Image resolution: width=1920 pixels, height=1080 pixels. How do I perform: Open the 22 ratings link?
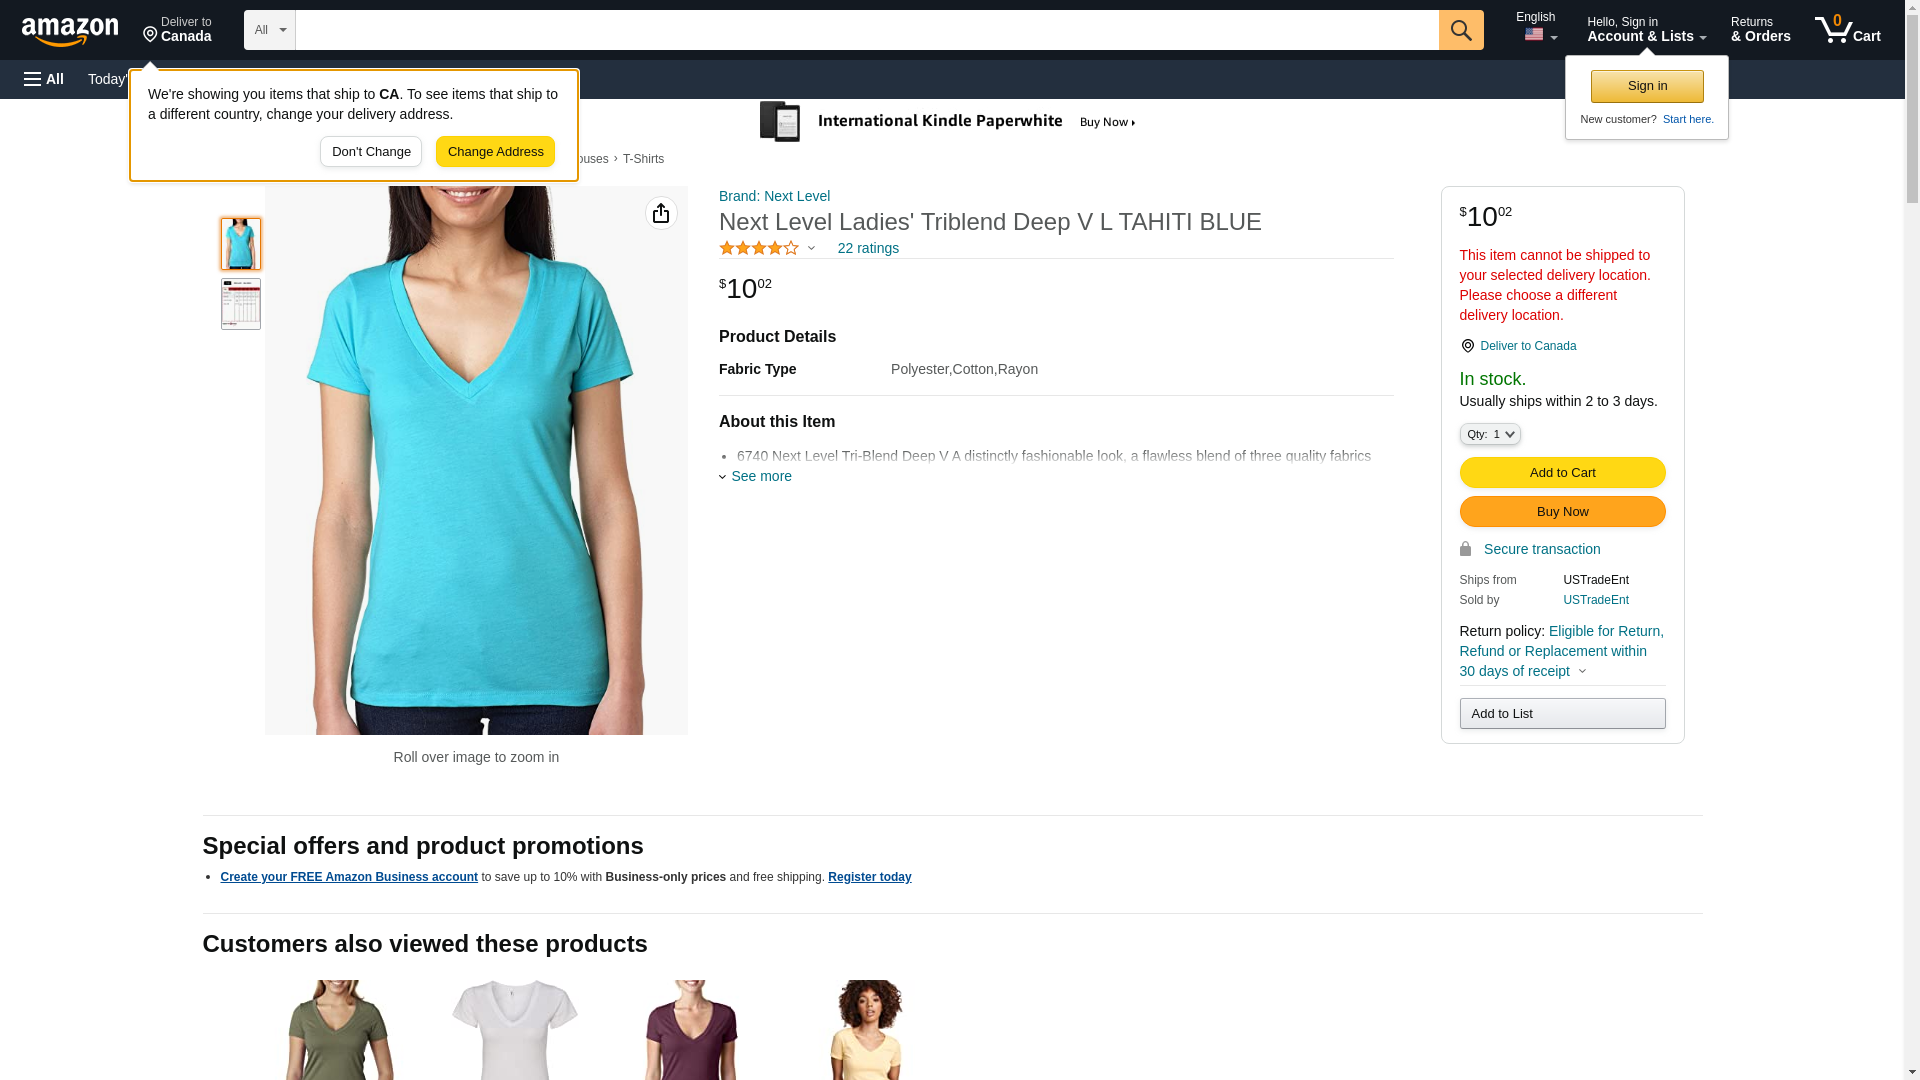click(x=868, y=248)
